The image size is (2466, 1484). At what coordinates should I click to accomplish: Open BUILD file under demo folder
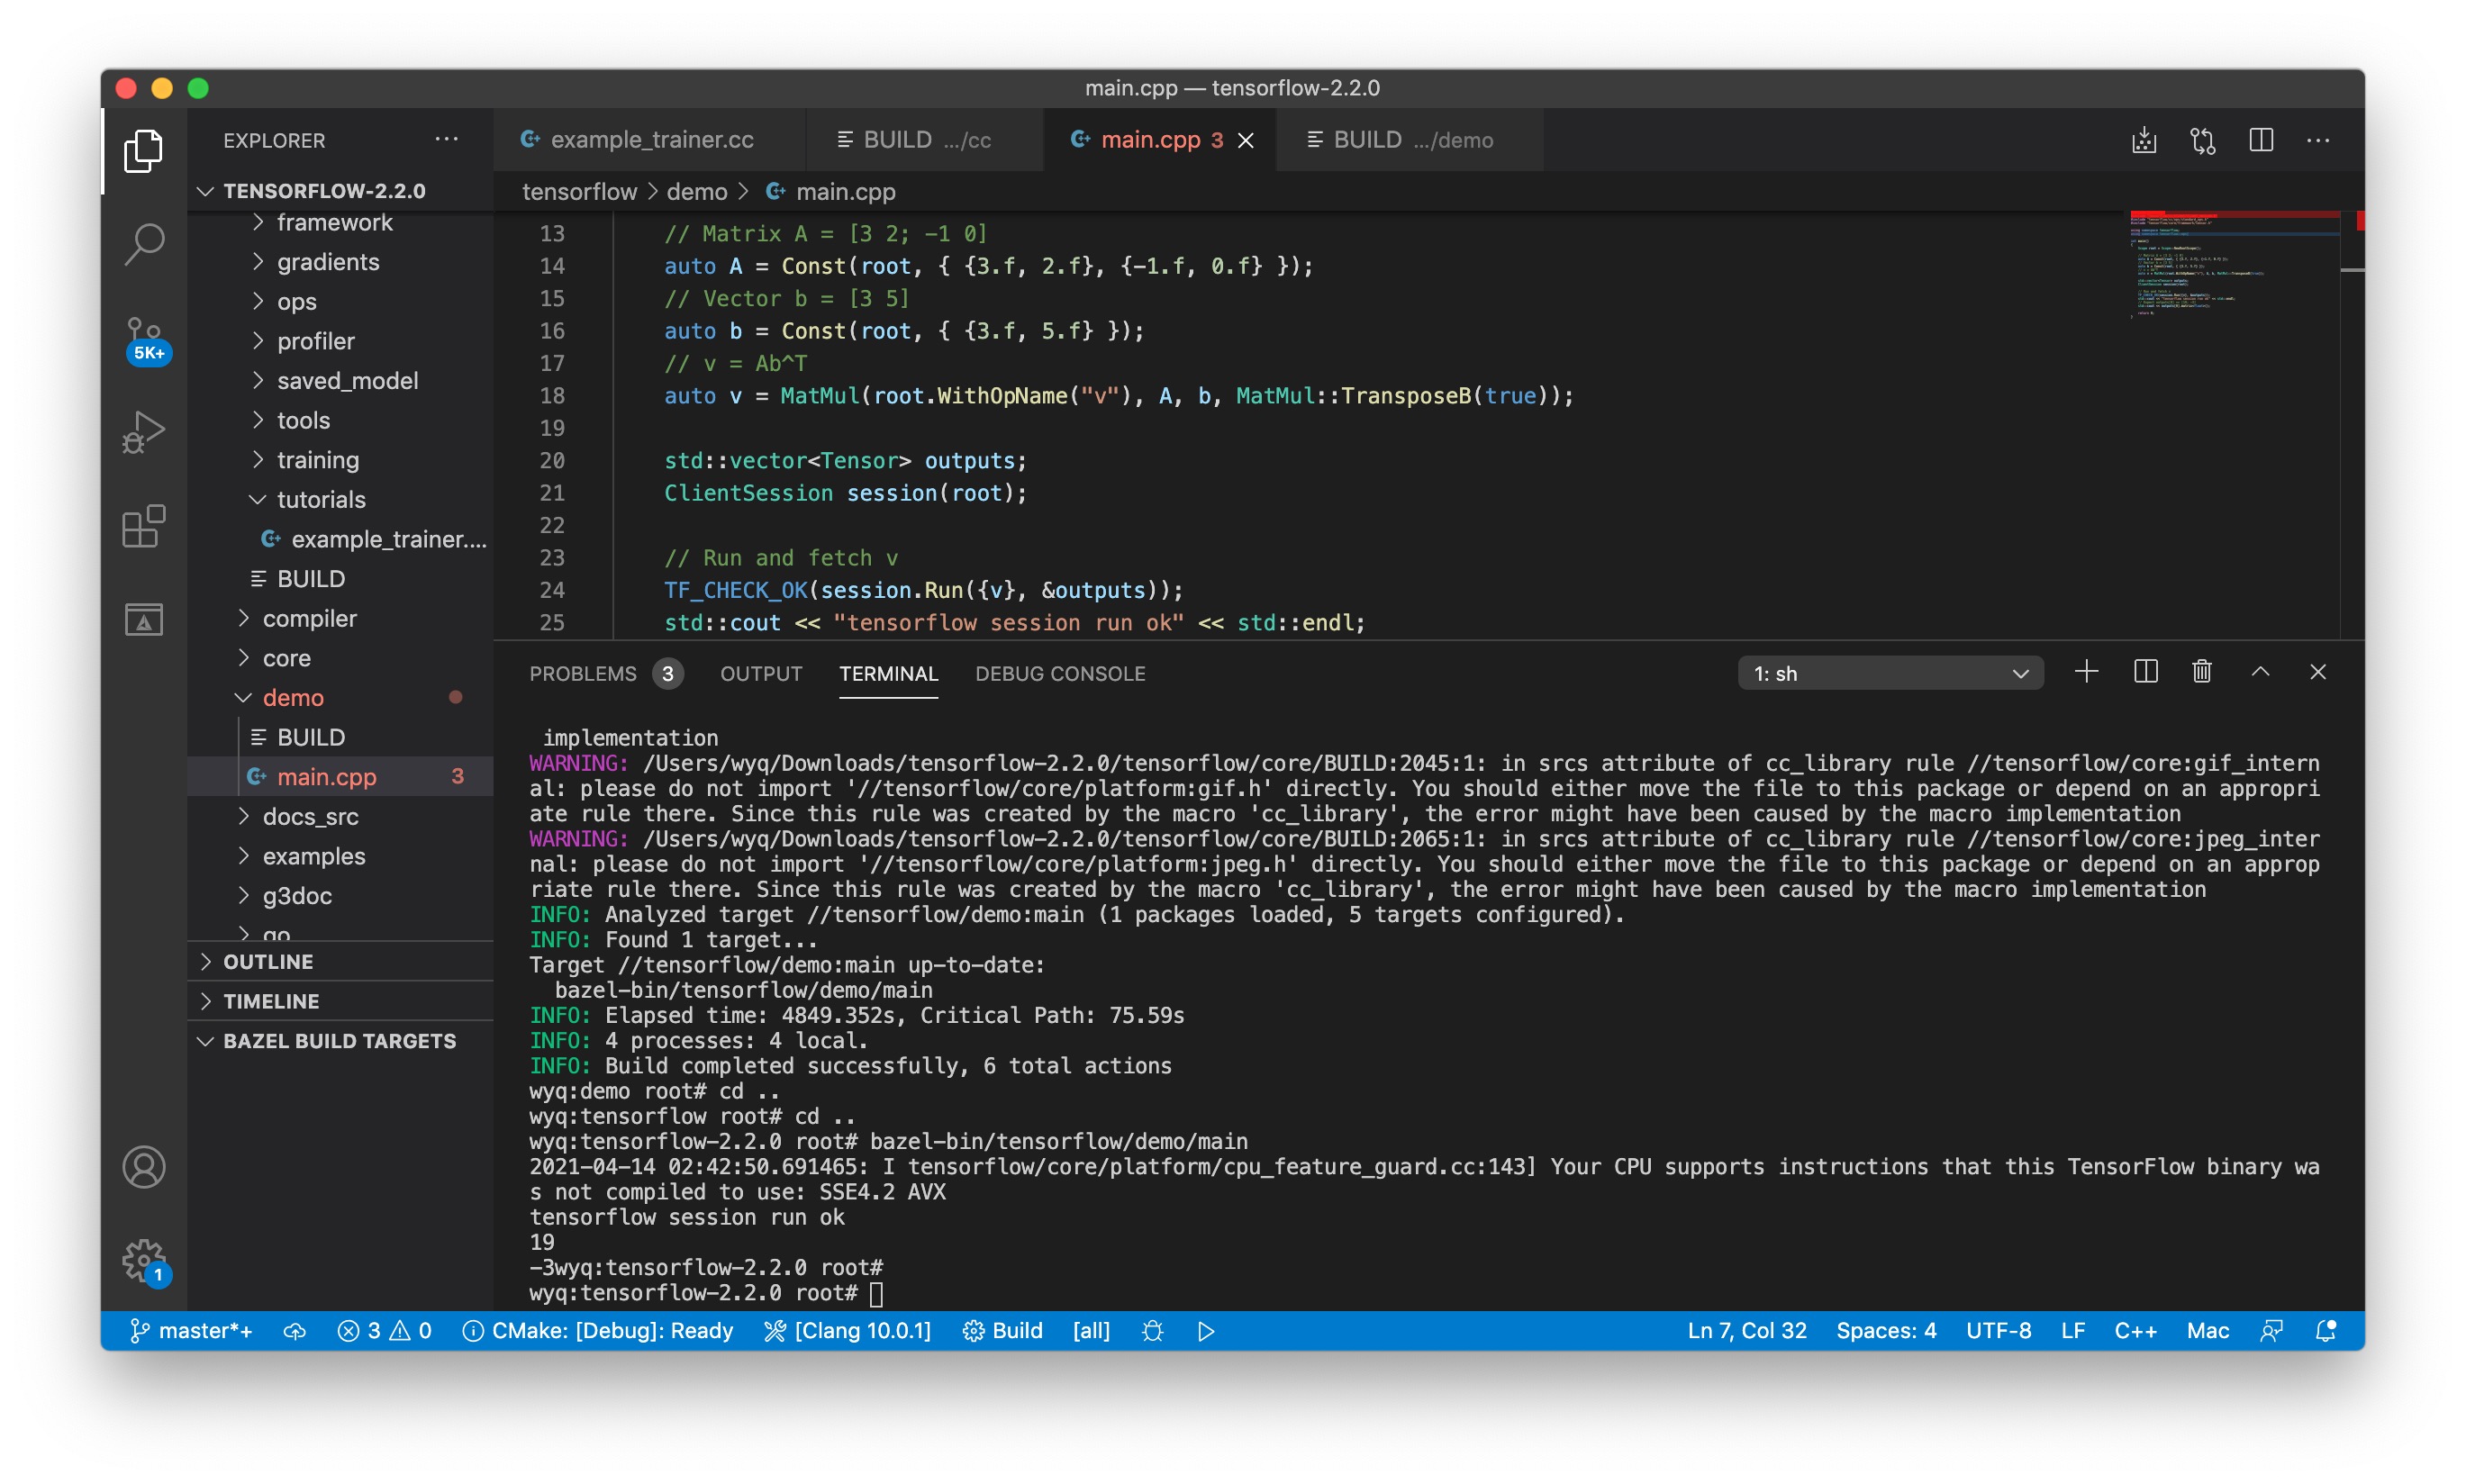(x=340, y=737)
